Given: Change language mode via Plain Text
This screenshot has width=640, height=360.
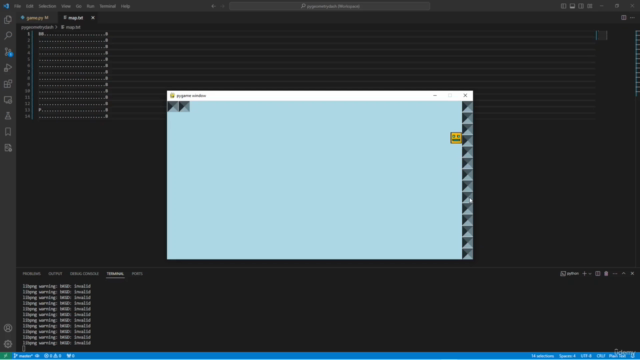Looking at the screenshot, I should pyautogui.click(x=617, y=356).
